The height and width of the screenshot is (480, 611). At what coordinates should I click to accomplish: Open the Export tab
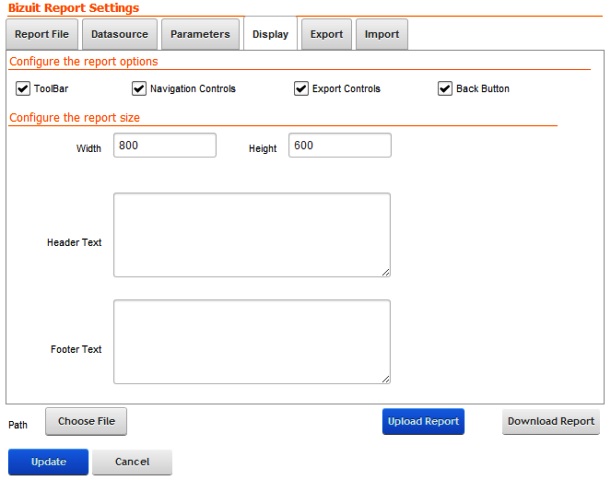[327, 34]
